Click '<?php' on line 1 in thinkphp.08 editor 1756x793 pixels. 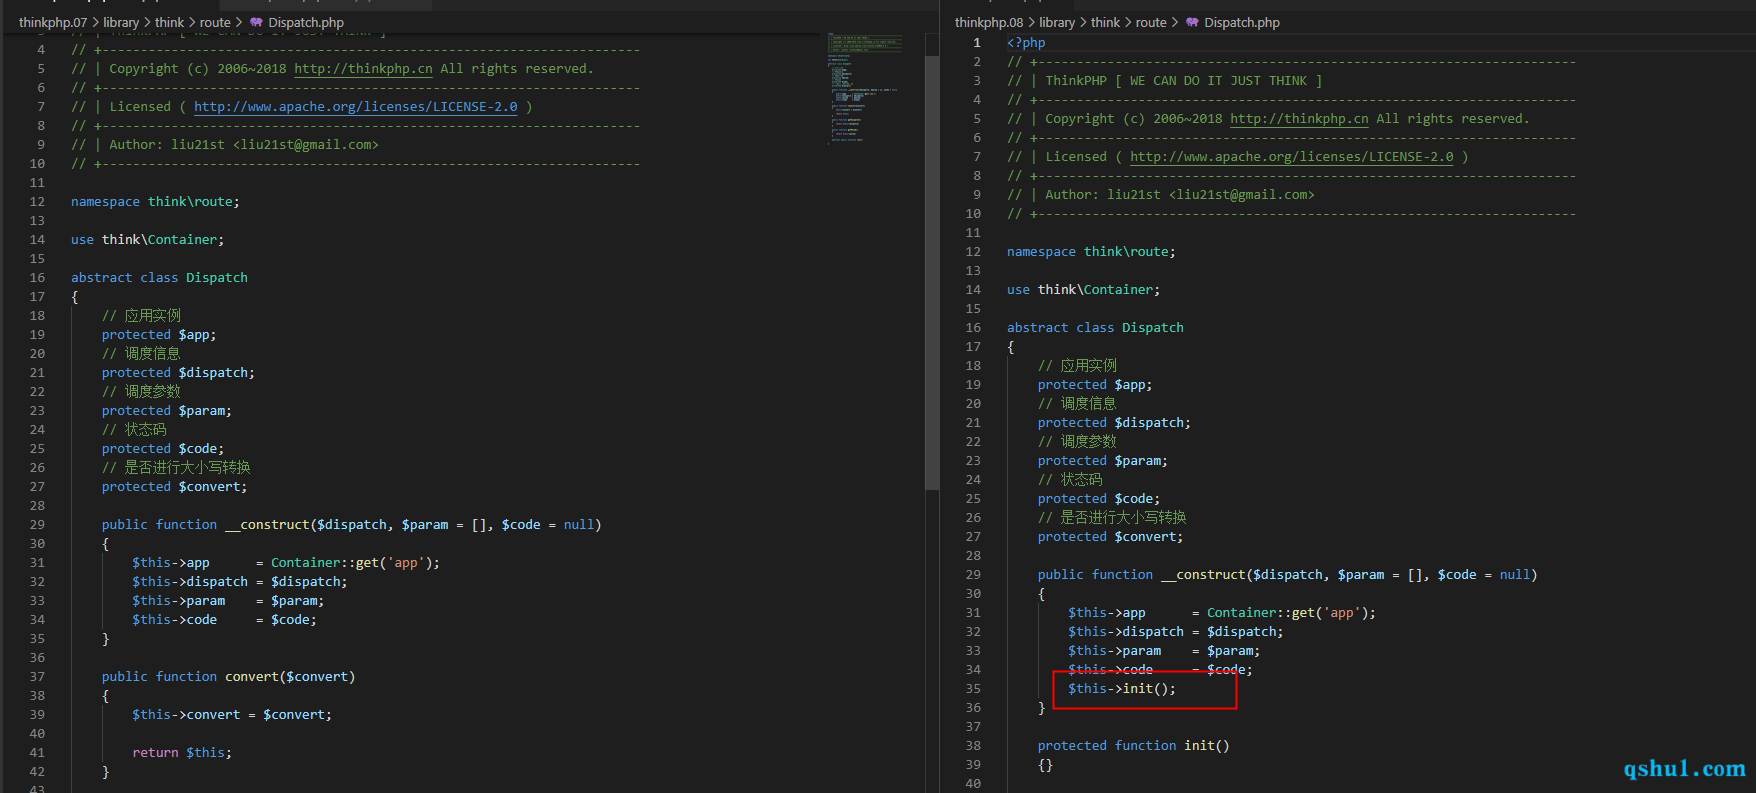point(1026,43)
